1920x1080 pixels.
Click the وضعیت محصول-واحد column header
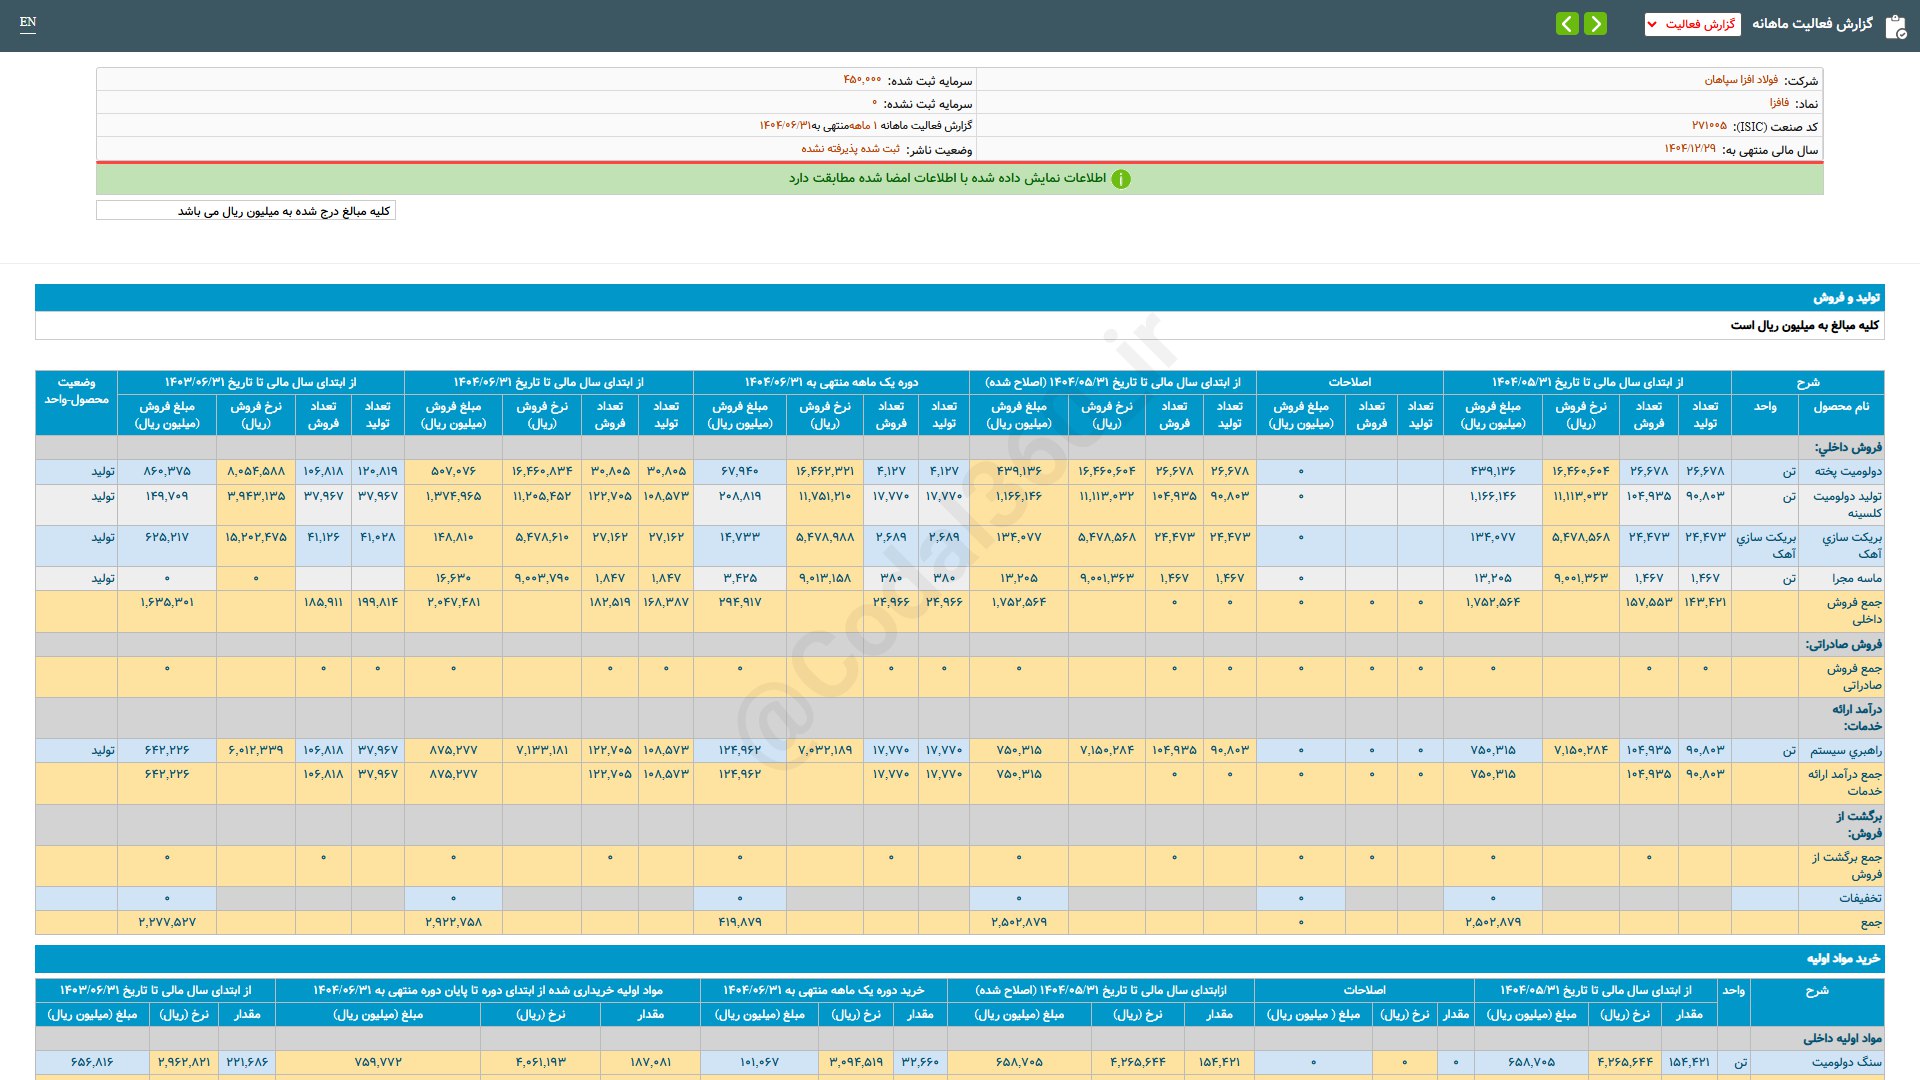pyautogui.click(x=76, y=391)
